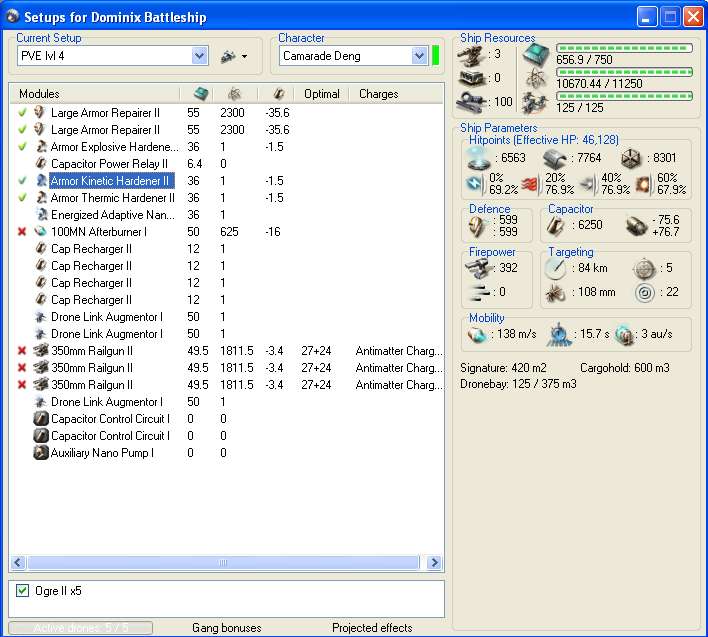Image resolution: width=708 pixels, height=637 pixels.
Task: Click the calibration icon showing 100
Action: tap(471, 102)
